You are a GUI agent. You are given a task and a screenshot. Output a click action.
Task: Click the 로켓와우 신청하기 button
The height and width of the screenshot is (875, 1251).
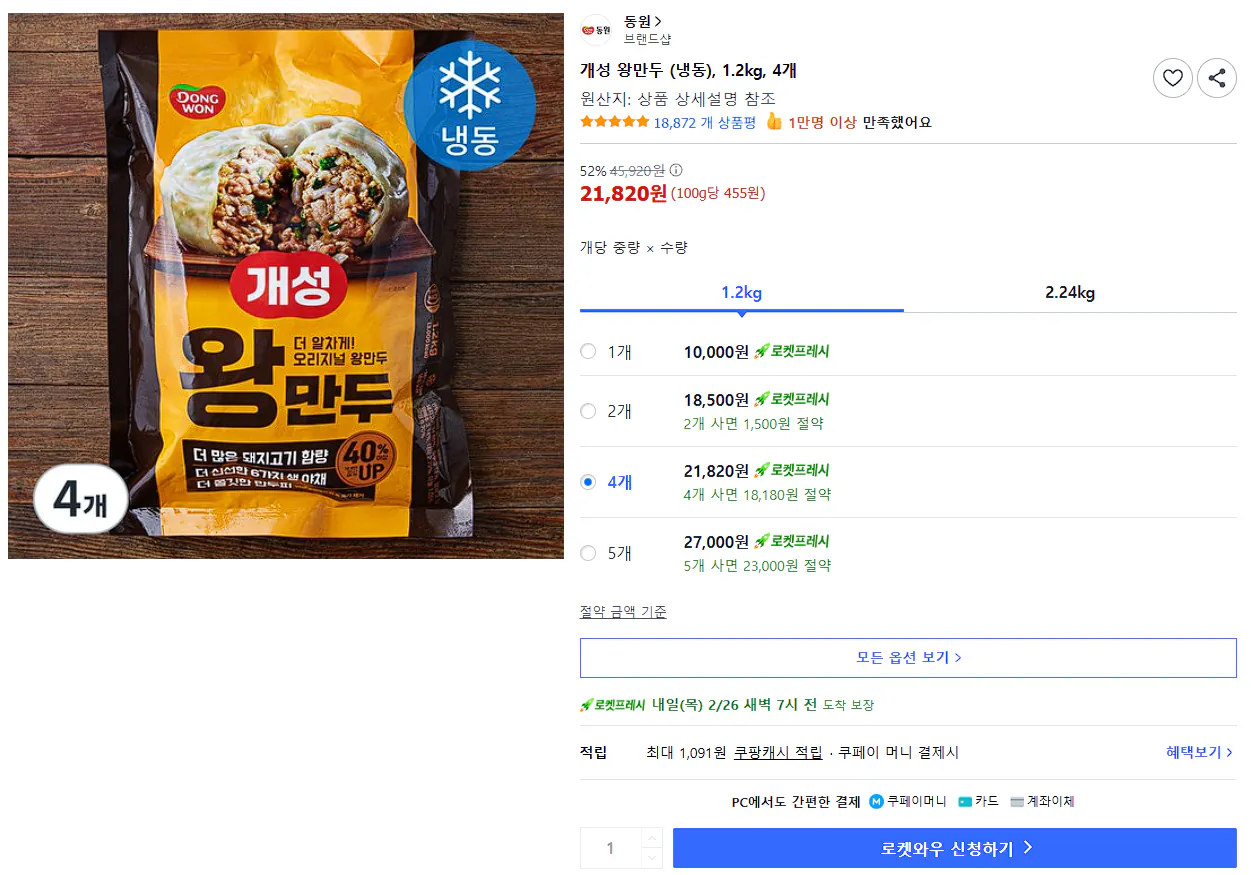click(954, 846)
